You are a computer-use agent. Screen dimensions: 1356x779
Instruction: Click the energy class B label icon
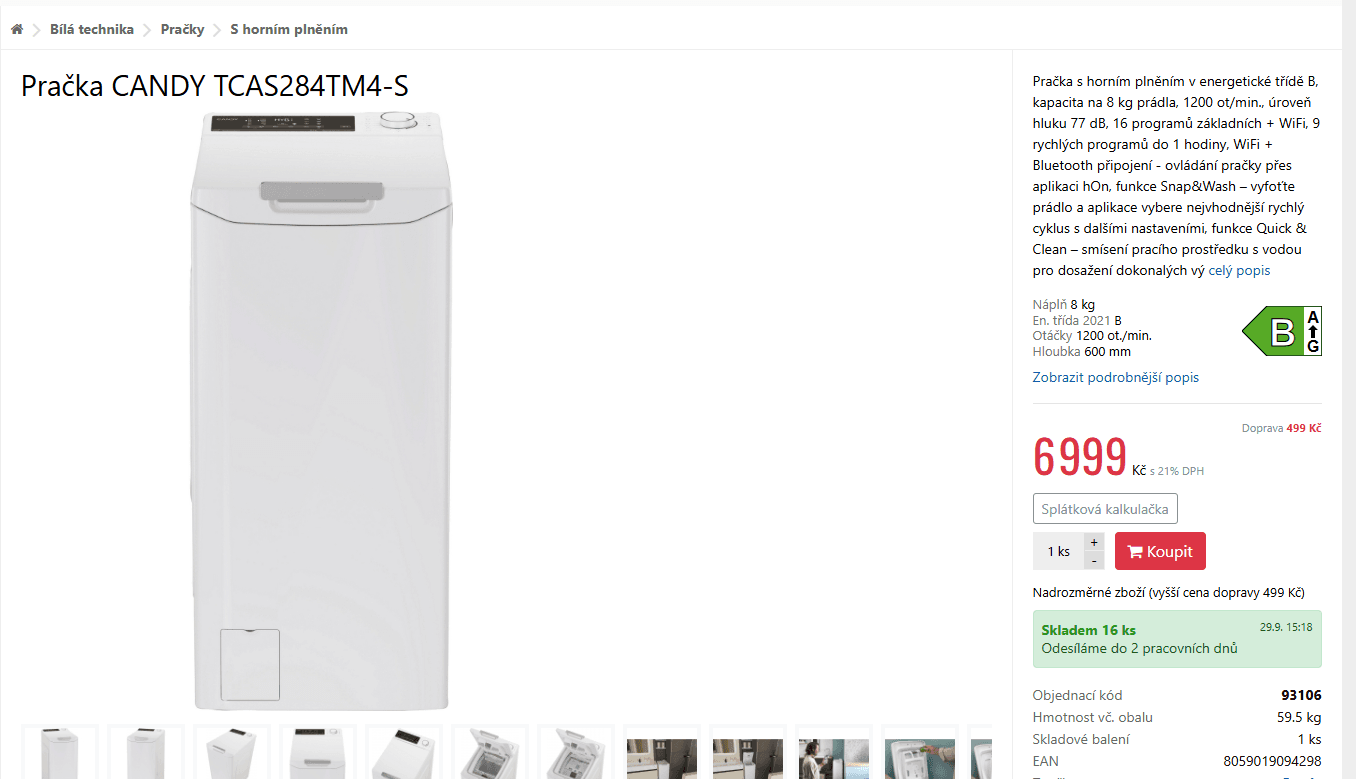pyautogui.click(x=1281, y=331)
